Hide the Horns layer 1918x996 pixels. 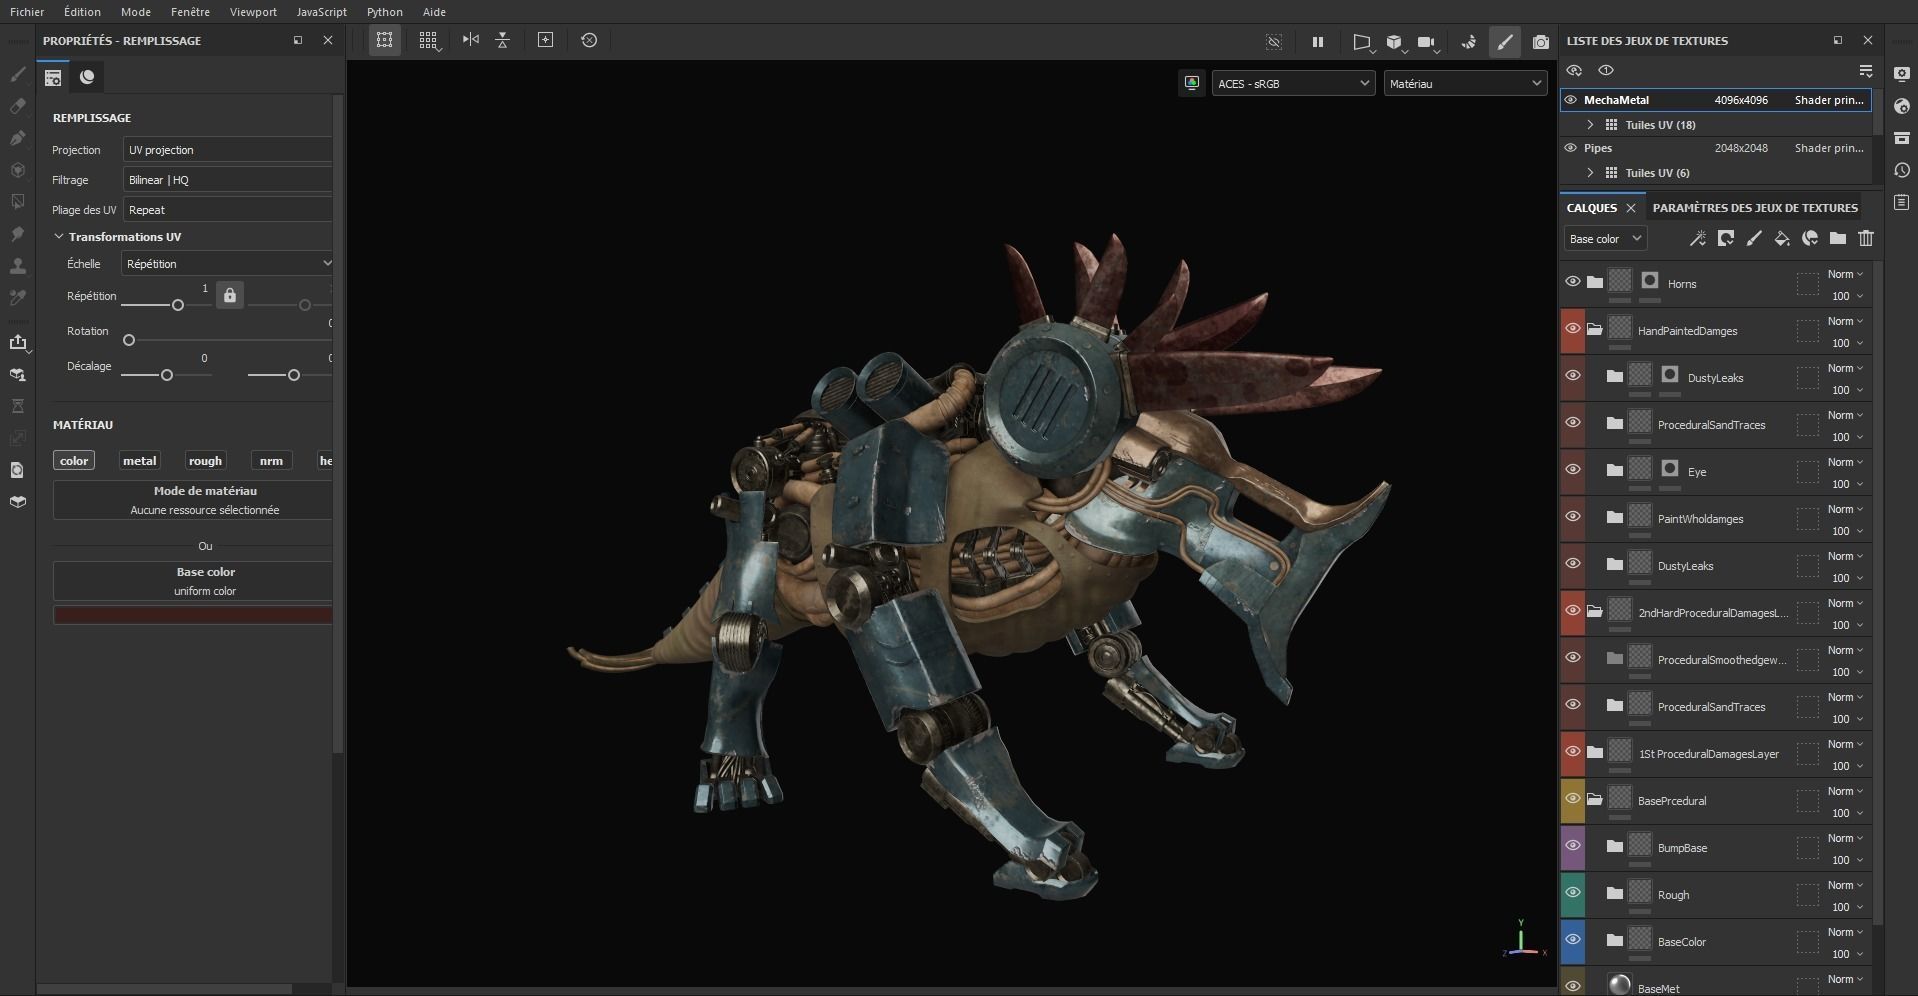click(1572, 282)
